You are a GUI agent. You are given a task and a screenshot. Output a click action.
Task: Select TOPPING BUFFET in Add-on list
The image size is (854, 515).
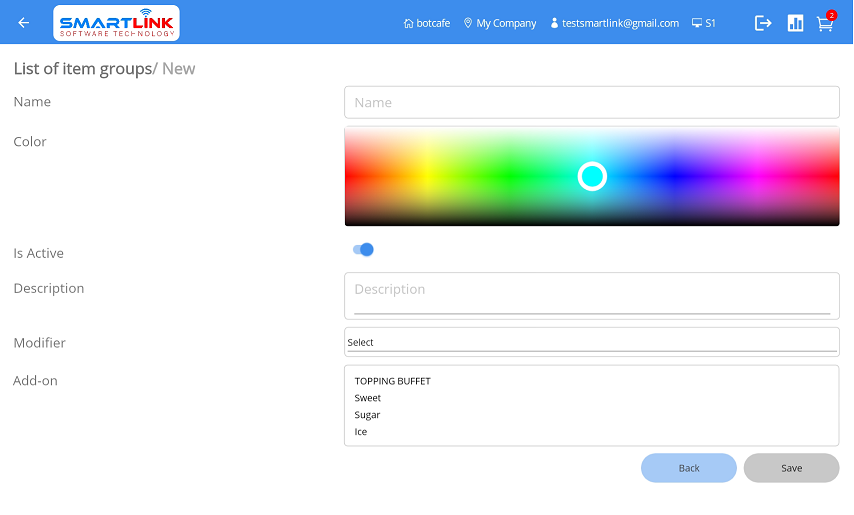392,381
